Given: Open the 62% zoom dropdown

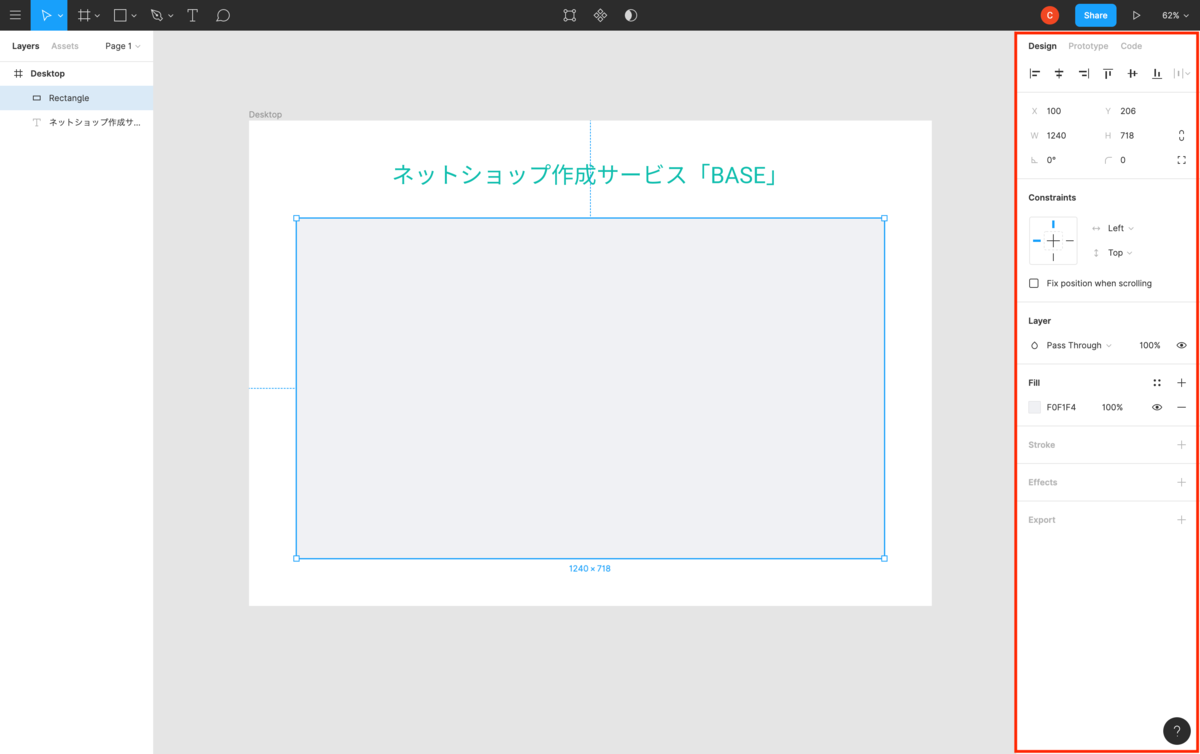Looking at the screenshot, I should pyautogui.click(x=1175, y=15).
